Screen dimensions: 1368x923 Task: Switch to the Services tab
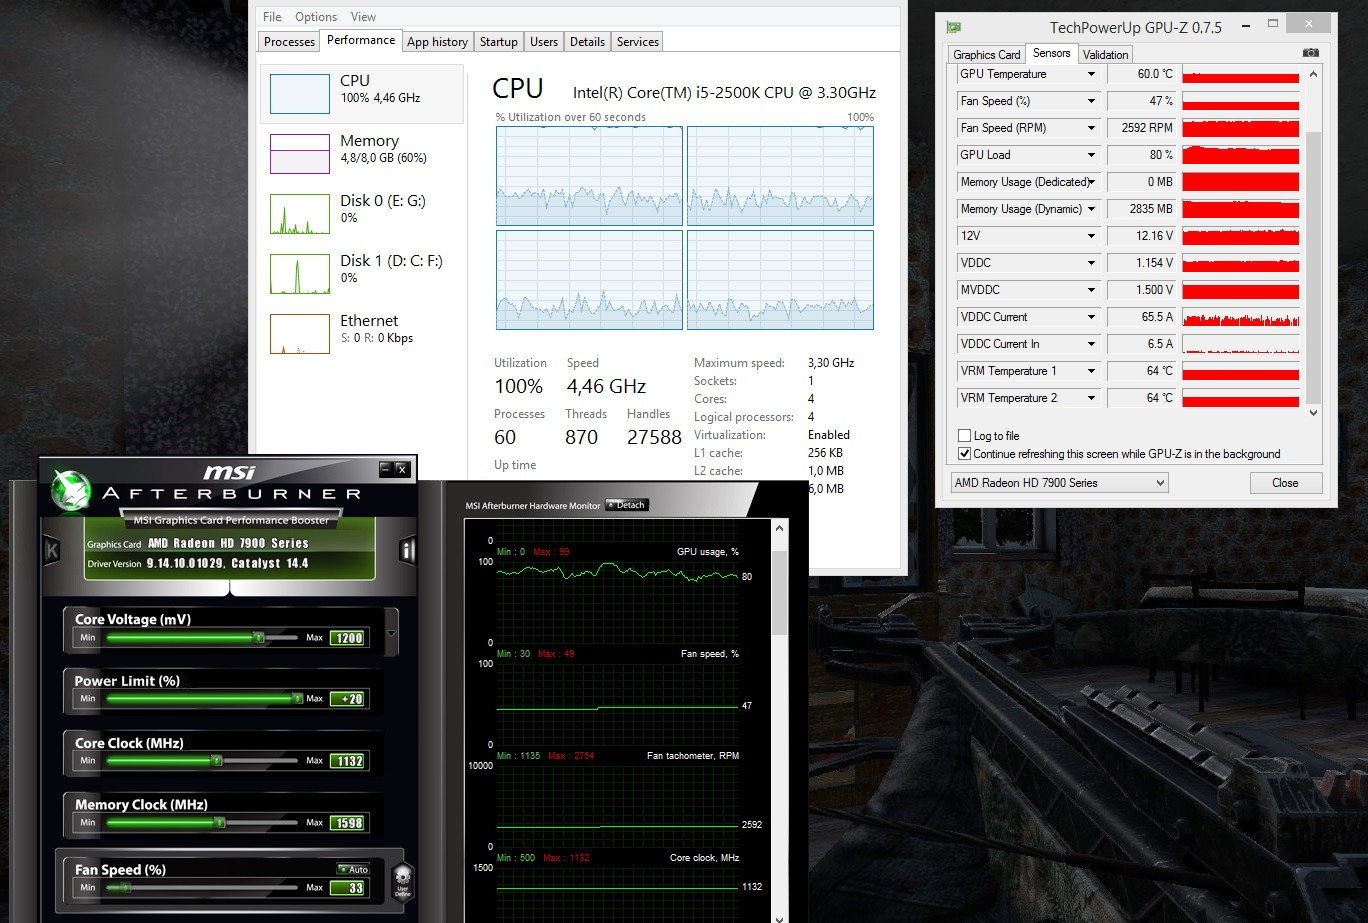pos(637,42)
